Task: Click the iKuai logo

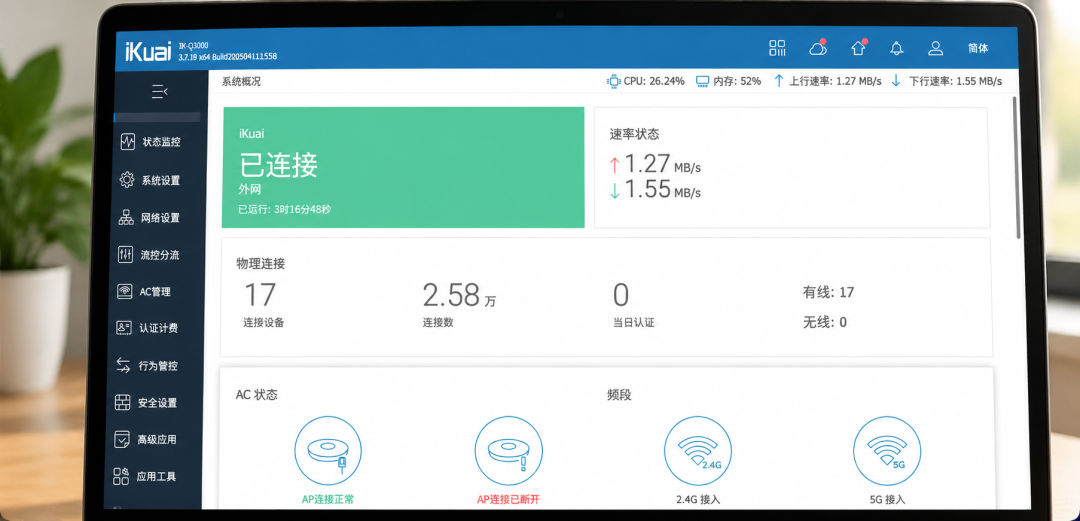Action: pyautogui.click(x=148, y=52)
